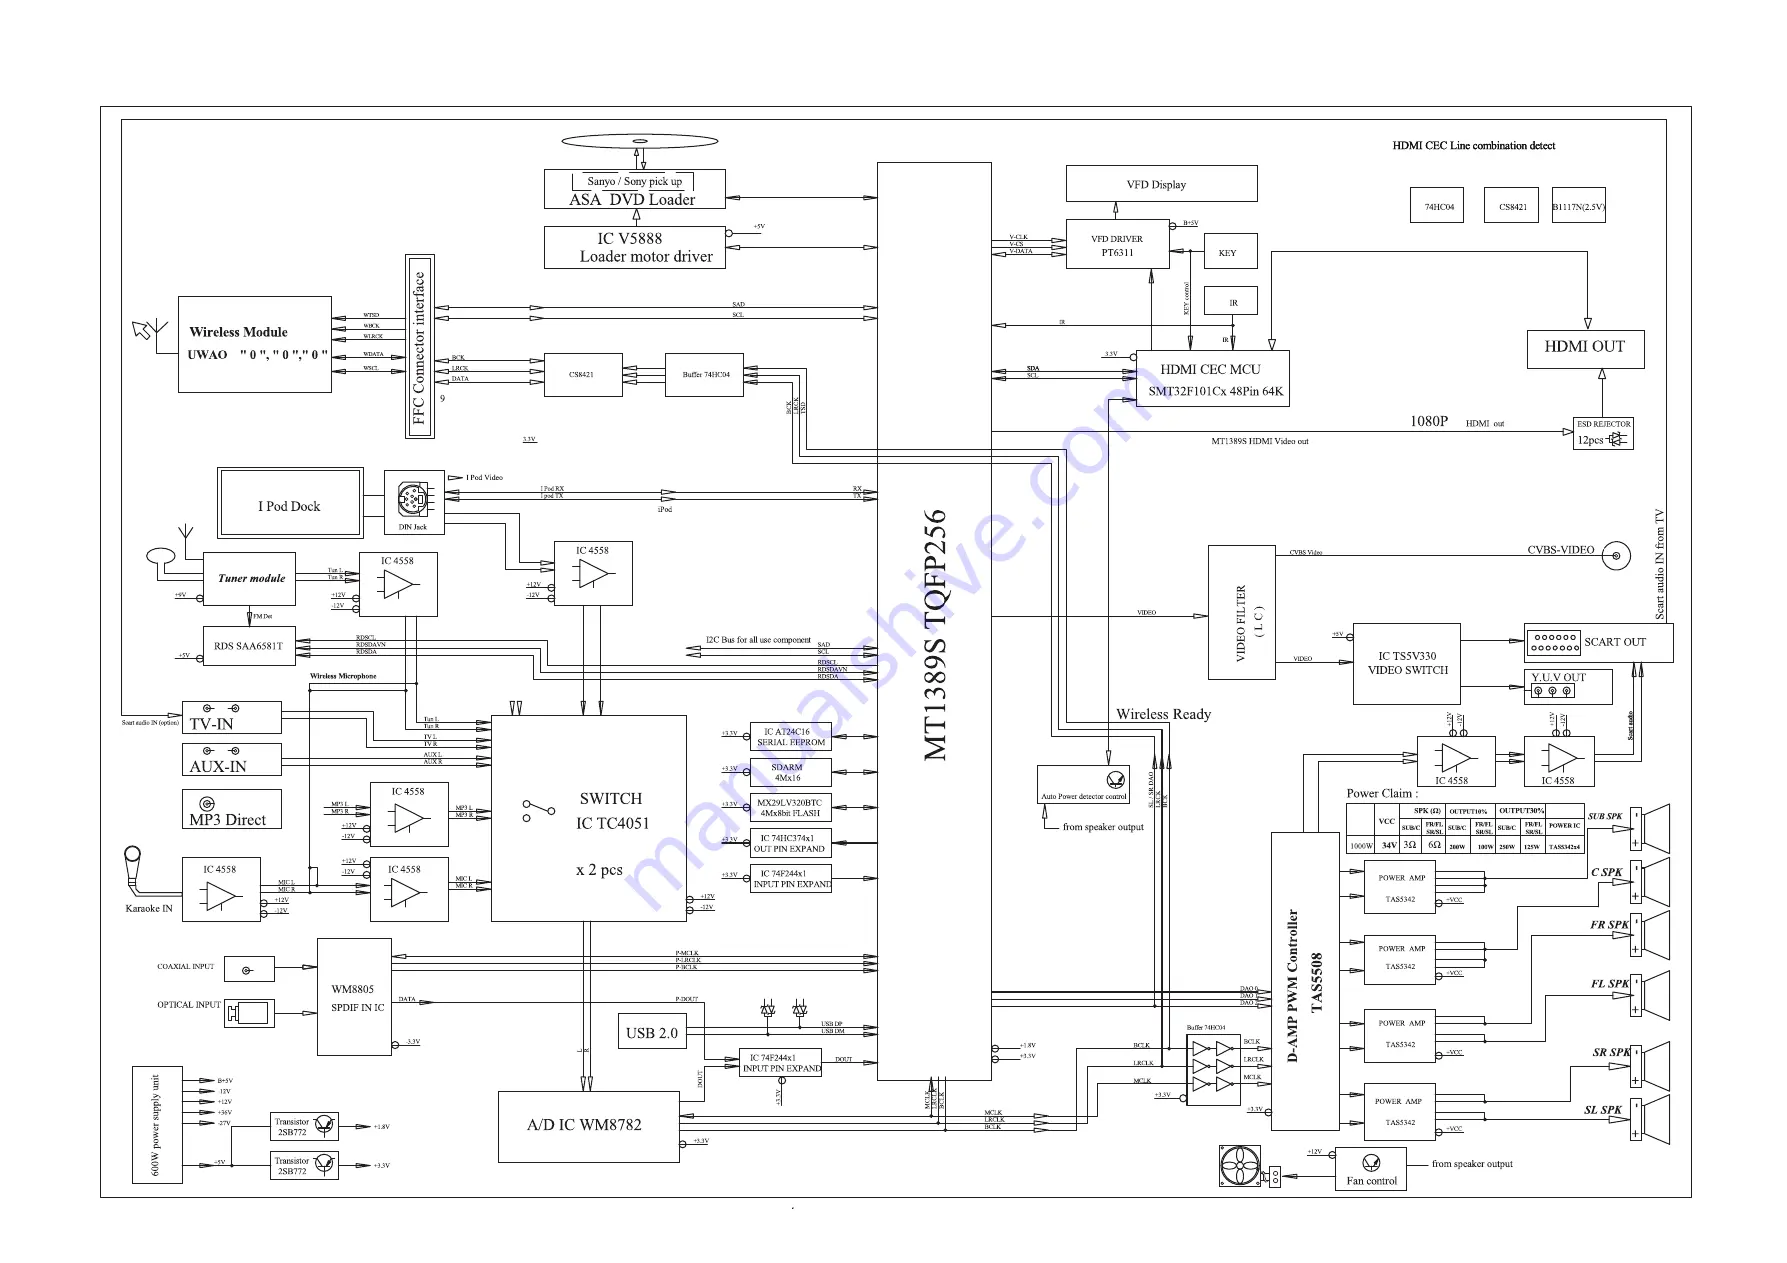Click the disc symbol above the DVD Loader

(x=640, y=141)
